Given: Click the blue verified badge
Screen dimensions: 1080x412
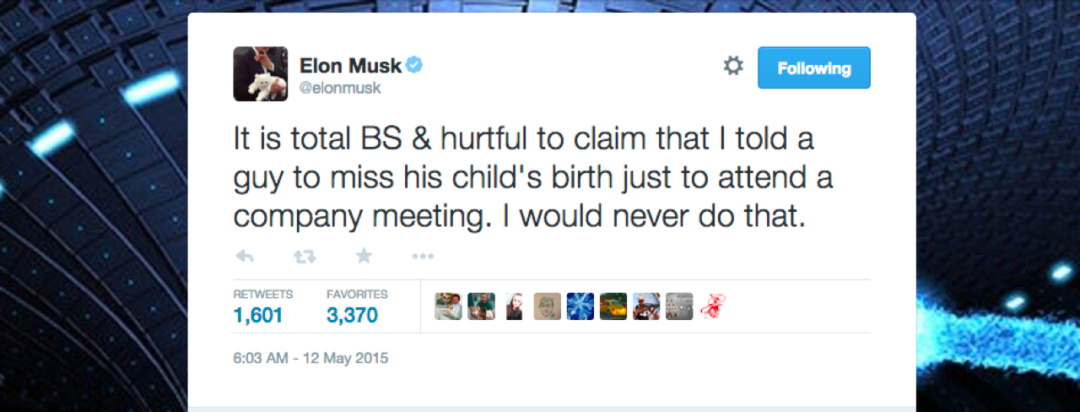Looking at the screenshot, I should 413,66.
